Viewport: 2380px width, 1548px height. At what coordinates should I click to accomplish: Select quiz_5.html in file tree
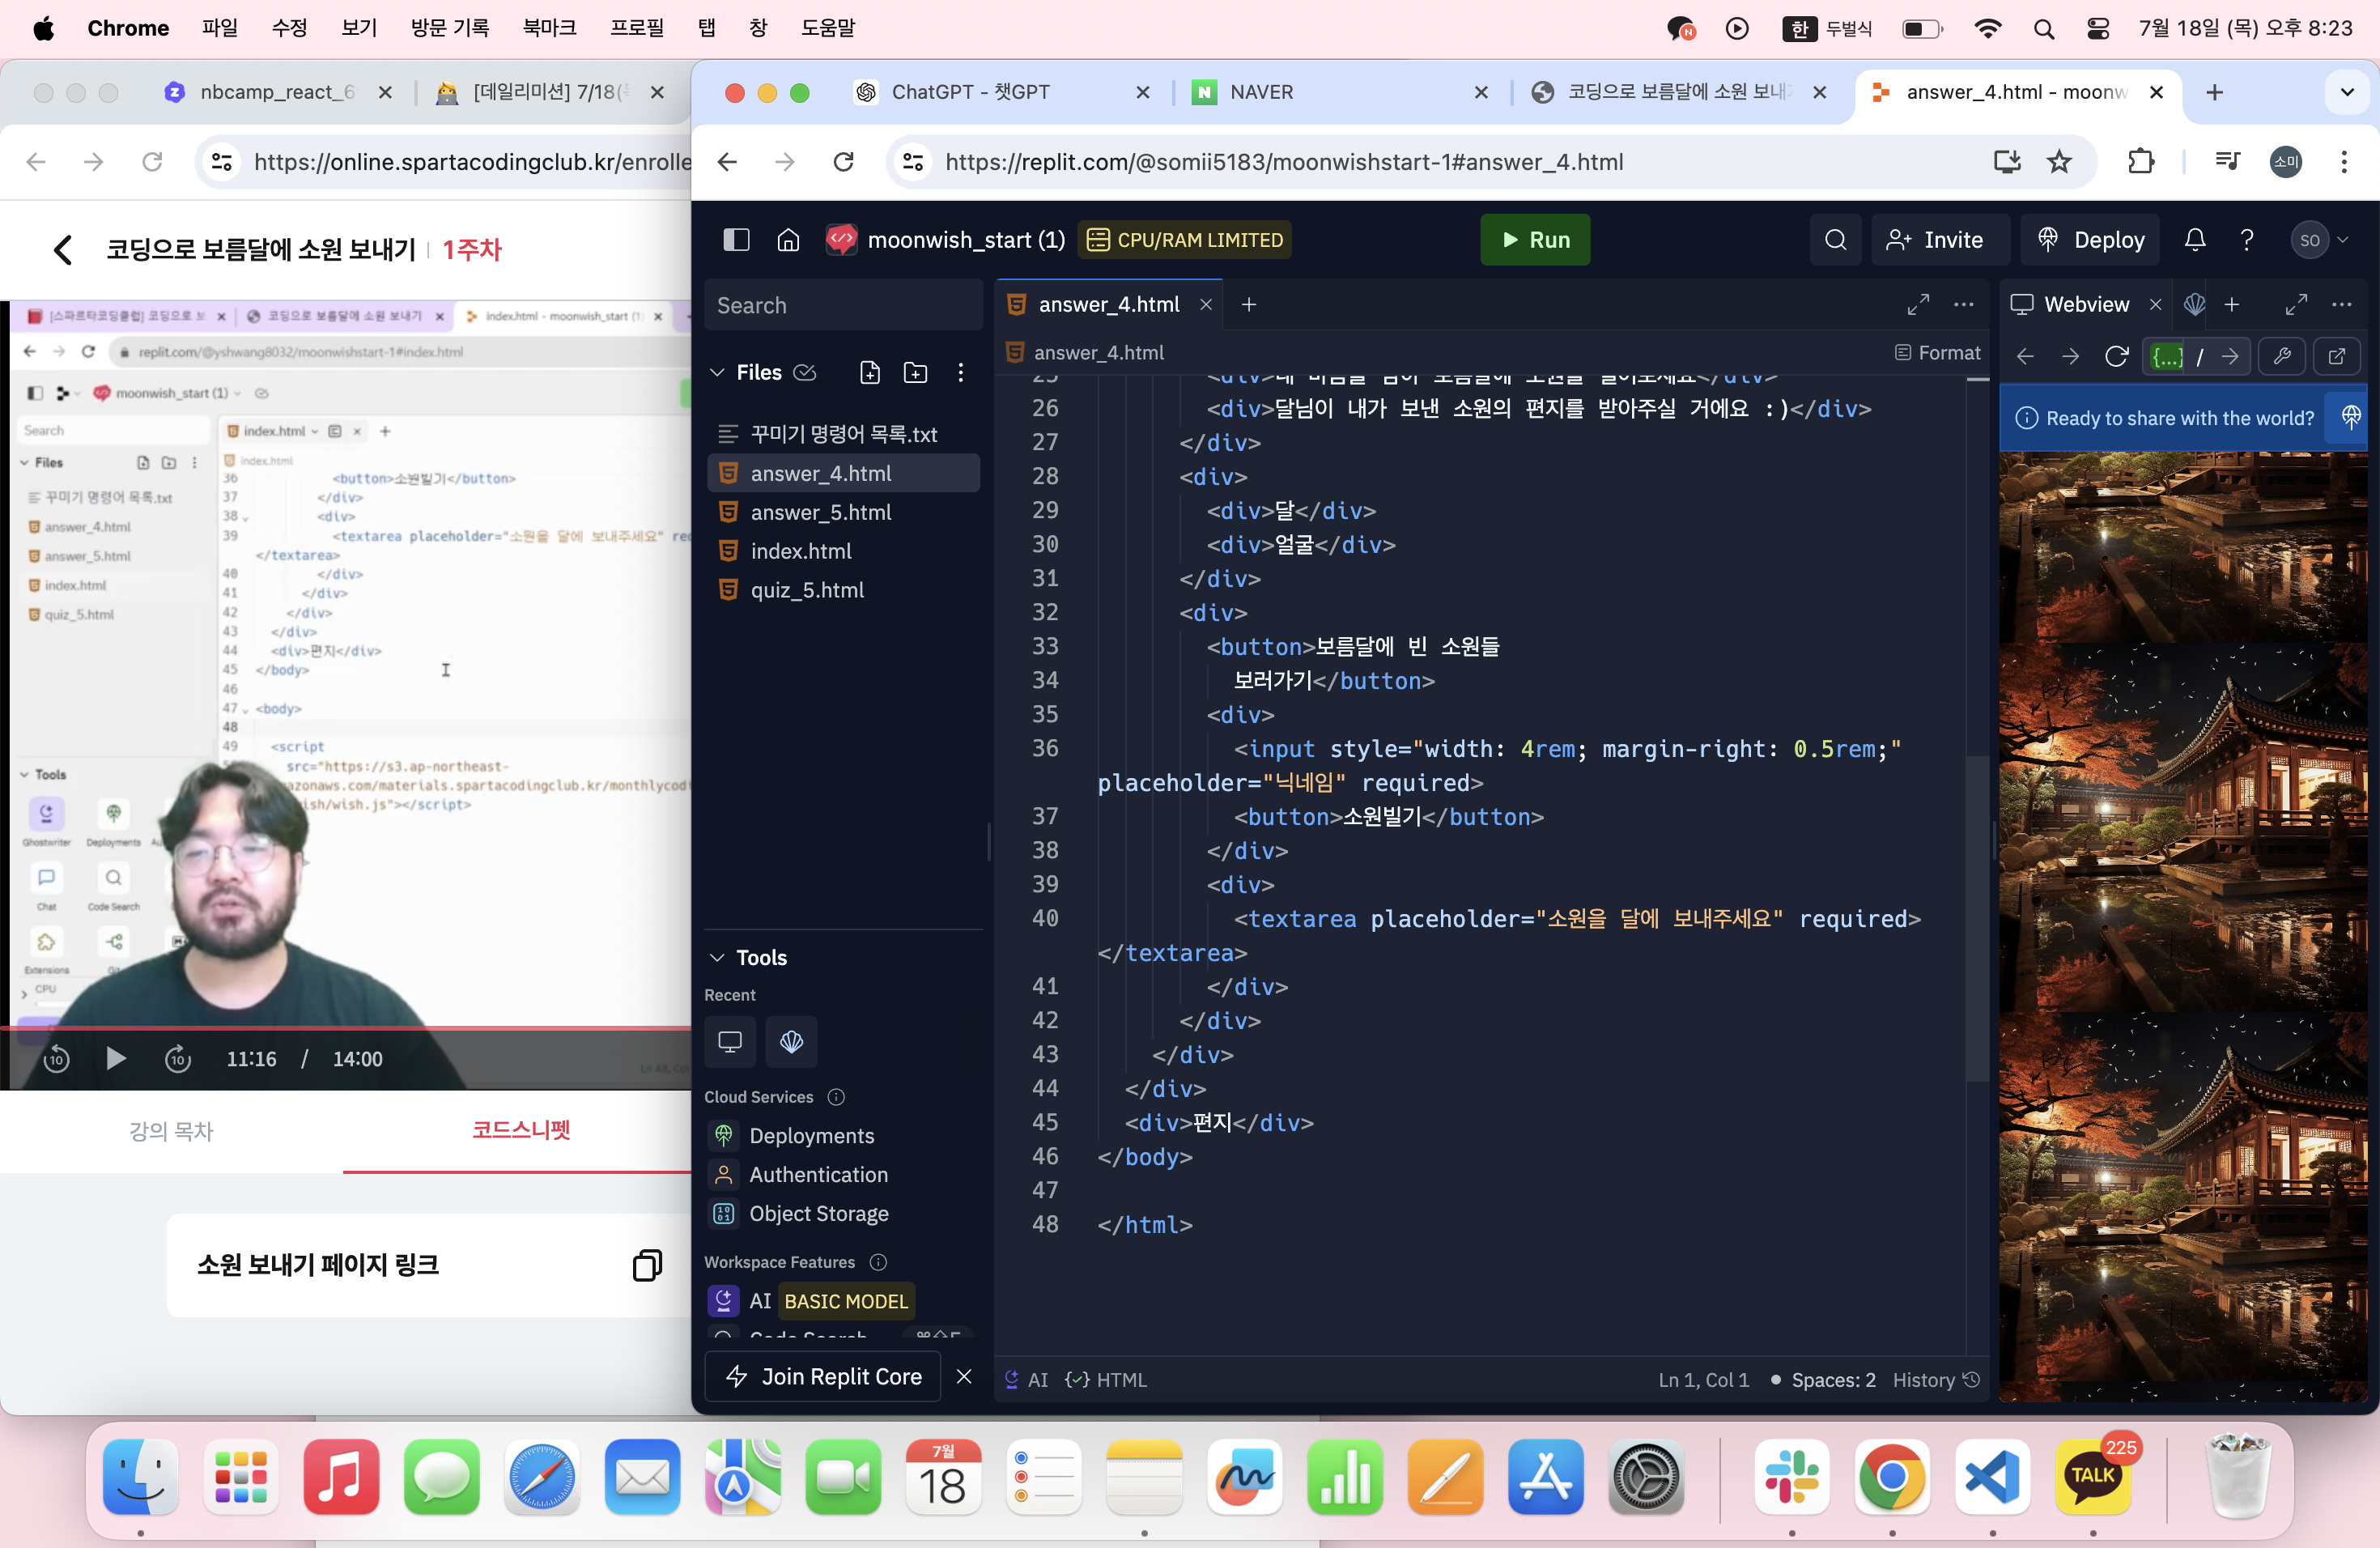click(843, 590)
